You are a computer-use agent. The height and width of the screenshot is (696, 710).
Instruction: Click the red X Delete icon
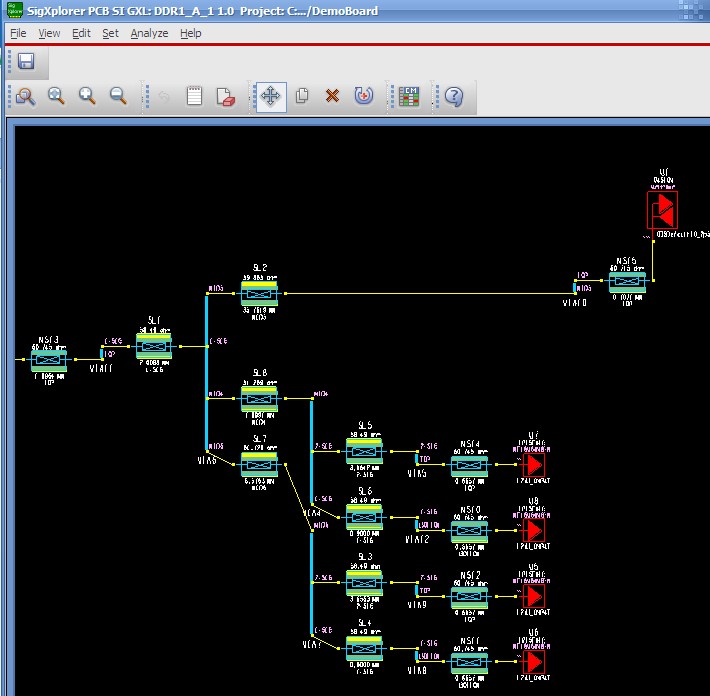(x=333, y=96)
